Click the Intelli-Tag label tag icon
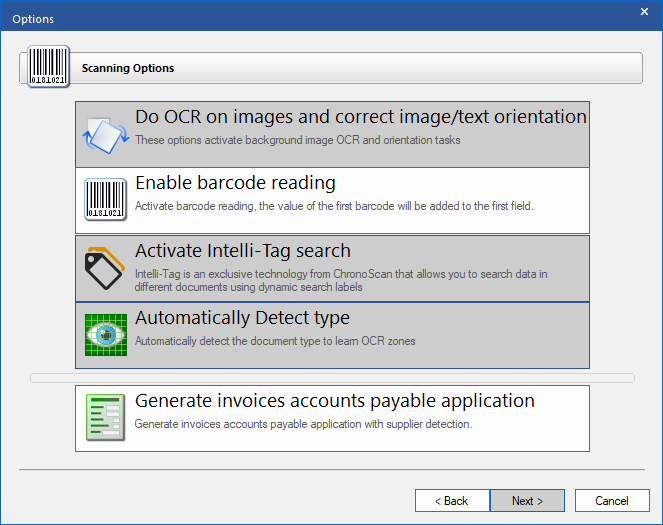Viewport: 663px width, 525px height. click(105, 268)
